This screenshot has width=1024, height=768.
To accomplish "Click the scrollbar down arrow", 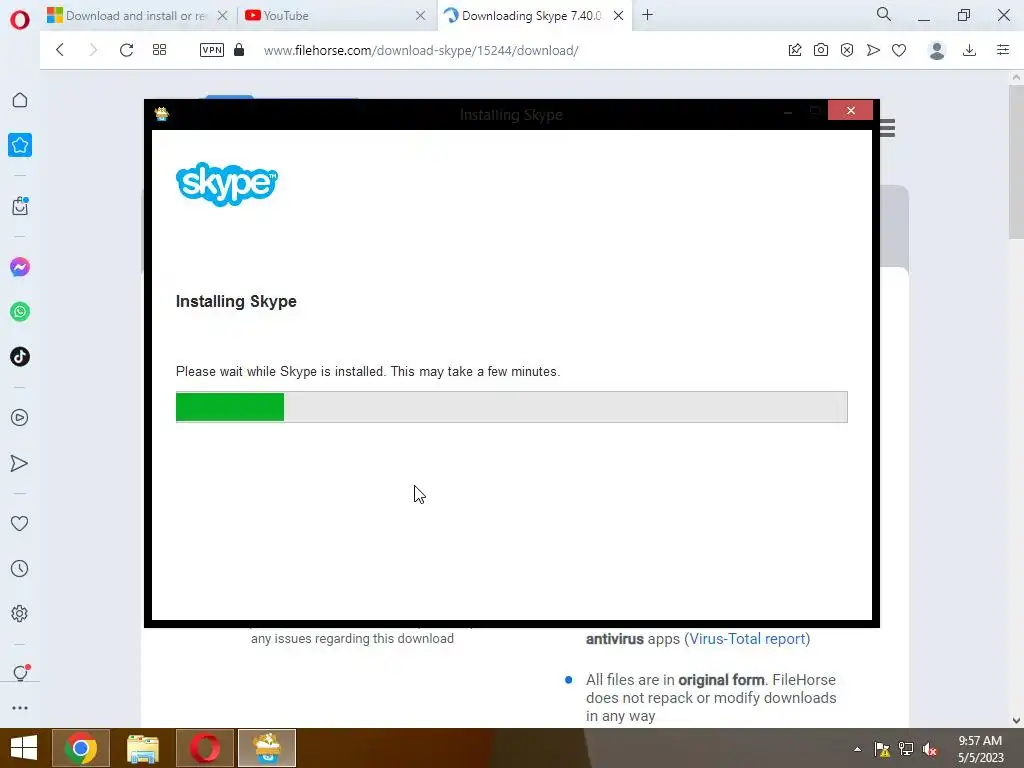I will 1016,721.
